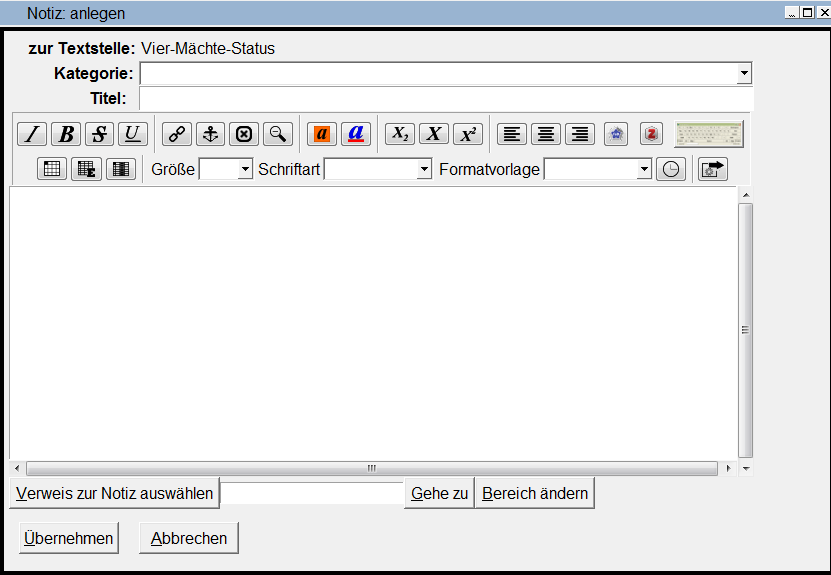Apply strikethrough formatting

click(x=99, y=134)
